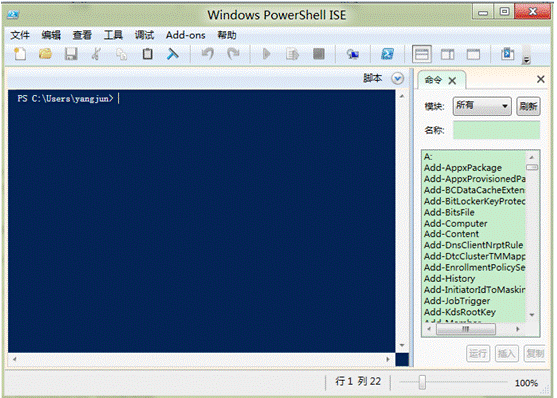
Task: Adjust the zoom slider in status bar
Action: pyautogui.click(x=422, y=382)
